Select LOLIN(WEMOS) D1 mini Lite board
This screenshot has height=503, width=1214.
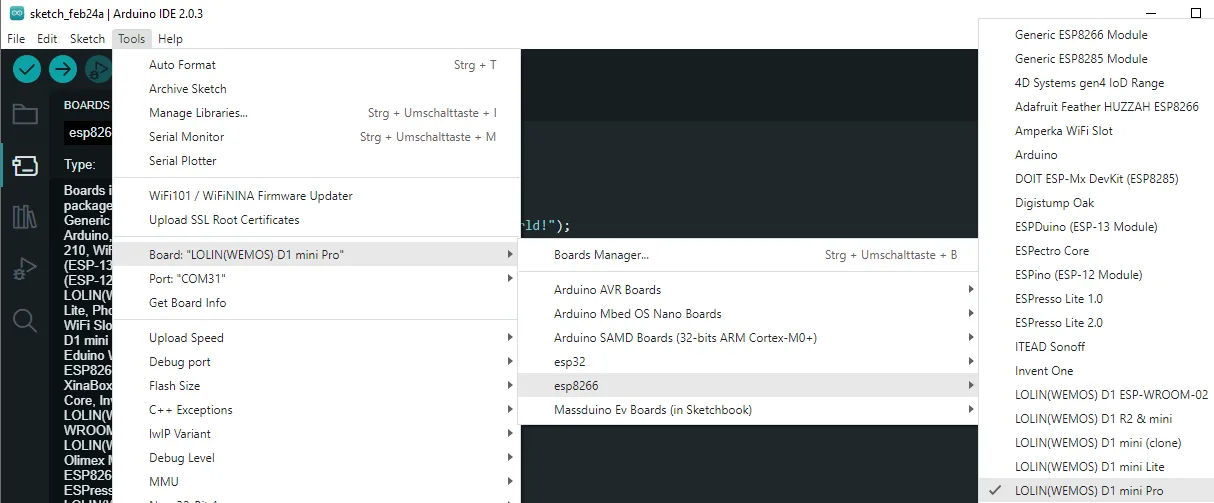pos(1089,467)
